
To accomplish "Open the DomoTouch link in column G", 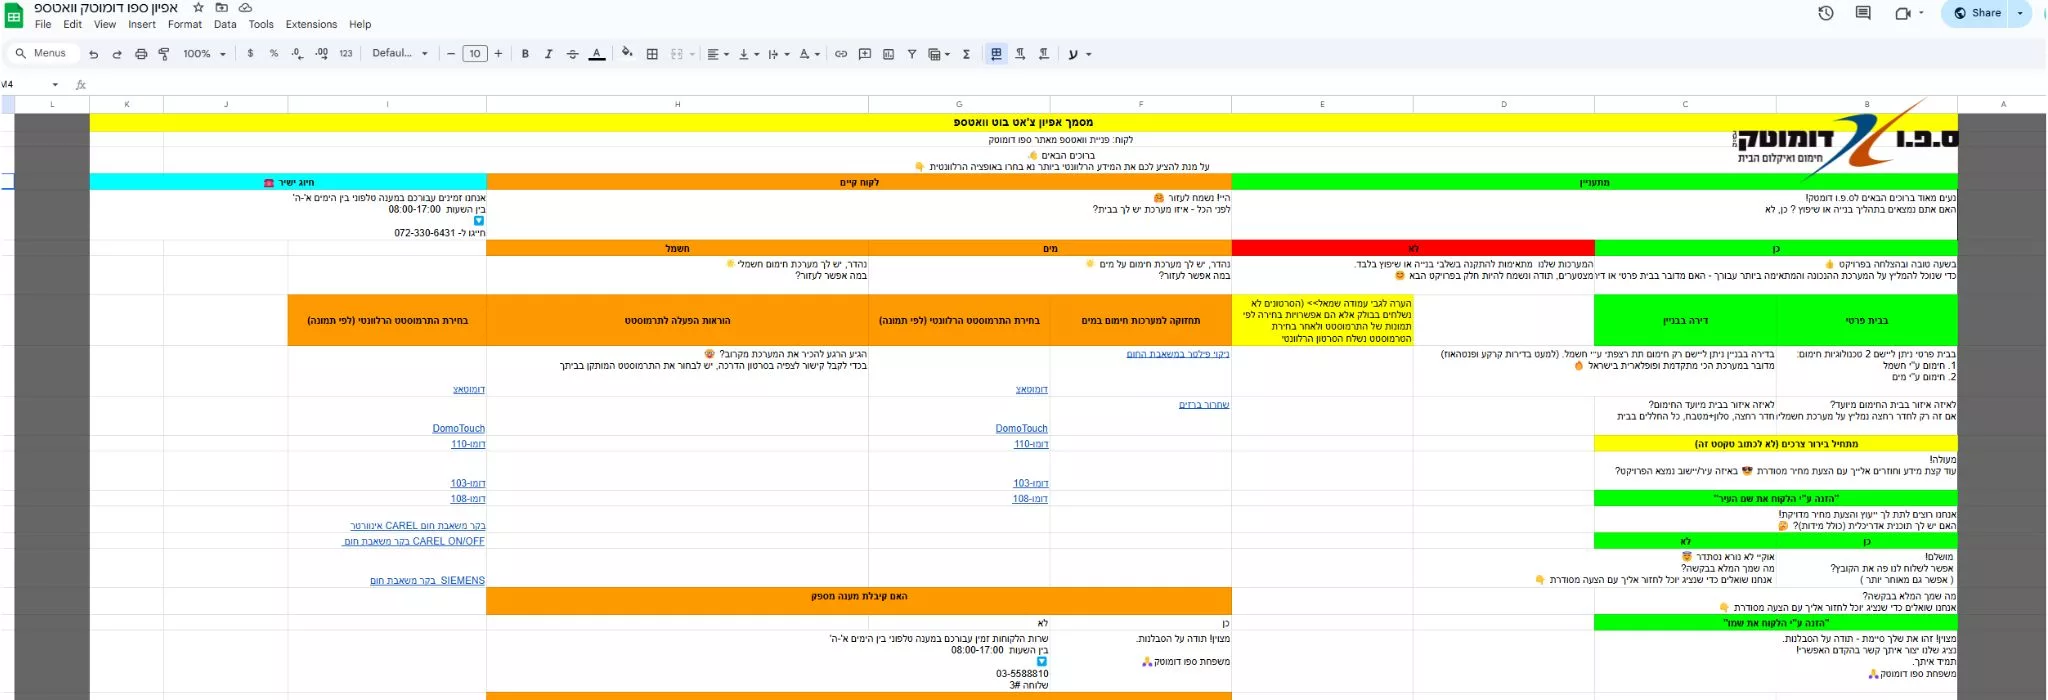I will click(1021, 428).
